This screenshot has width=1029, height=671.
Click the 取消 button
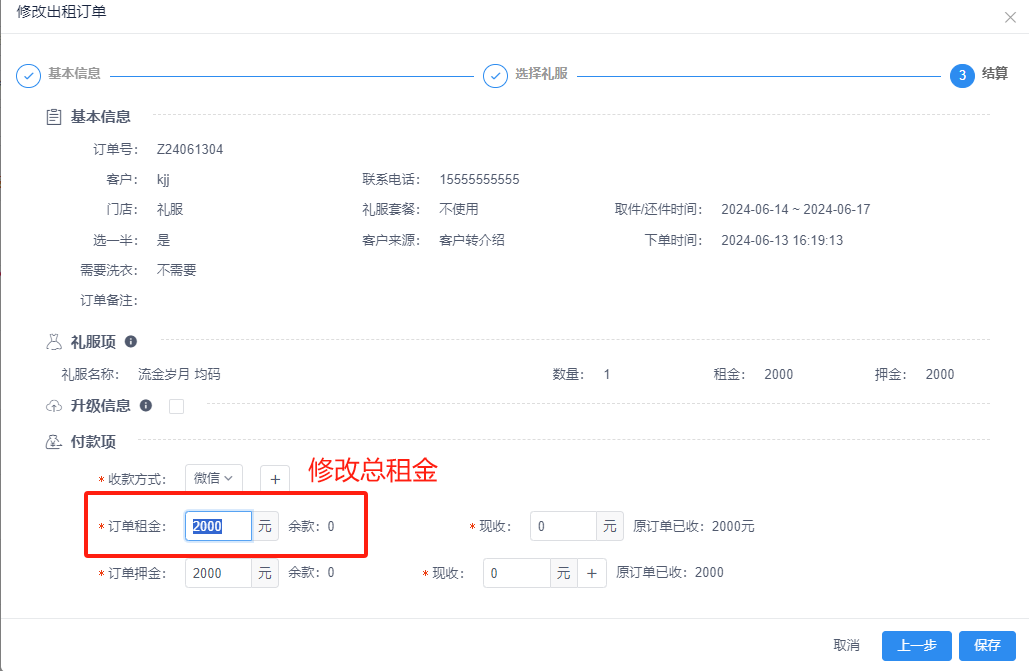point(848,646)
